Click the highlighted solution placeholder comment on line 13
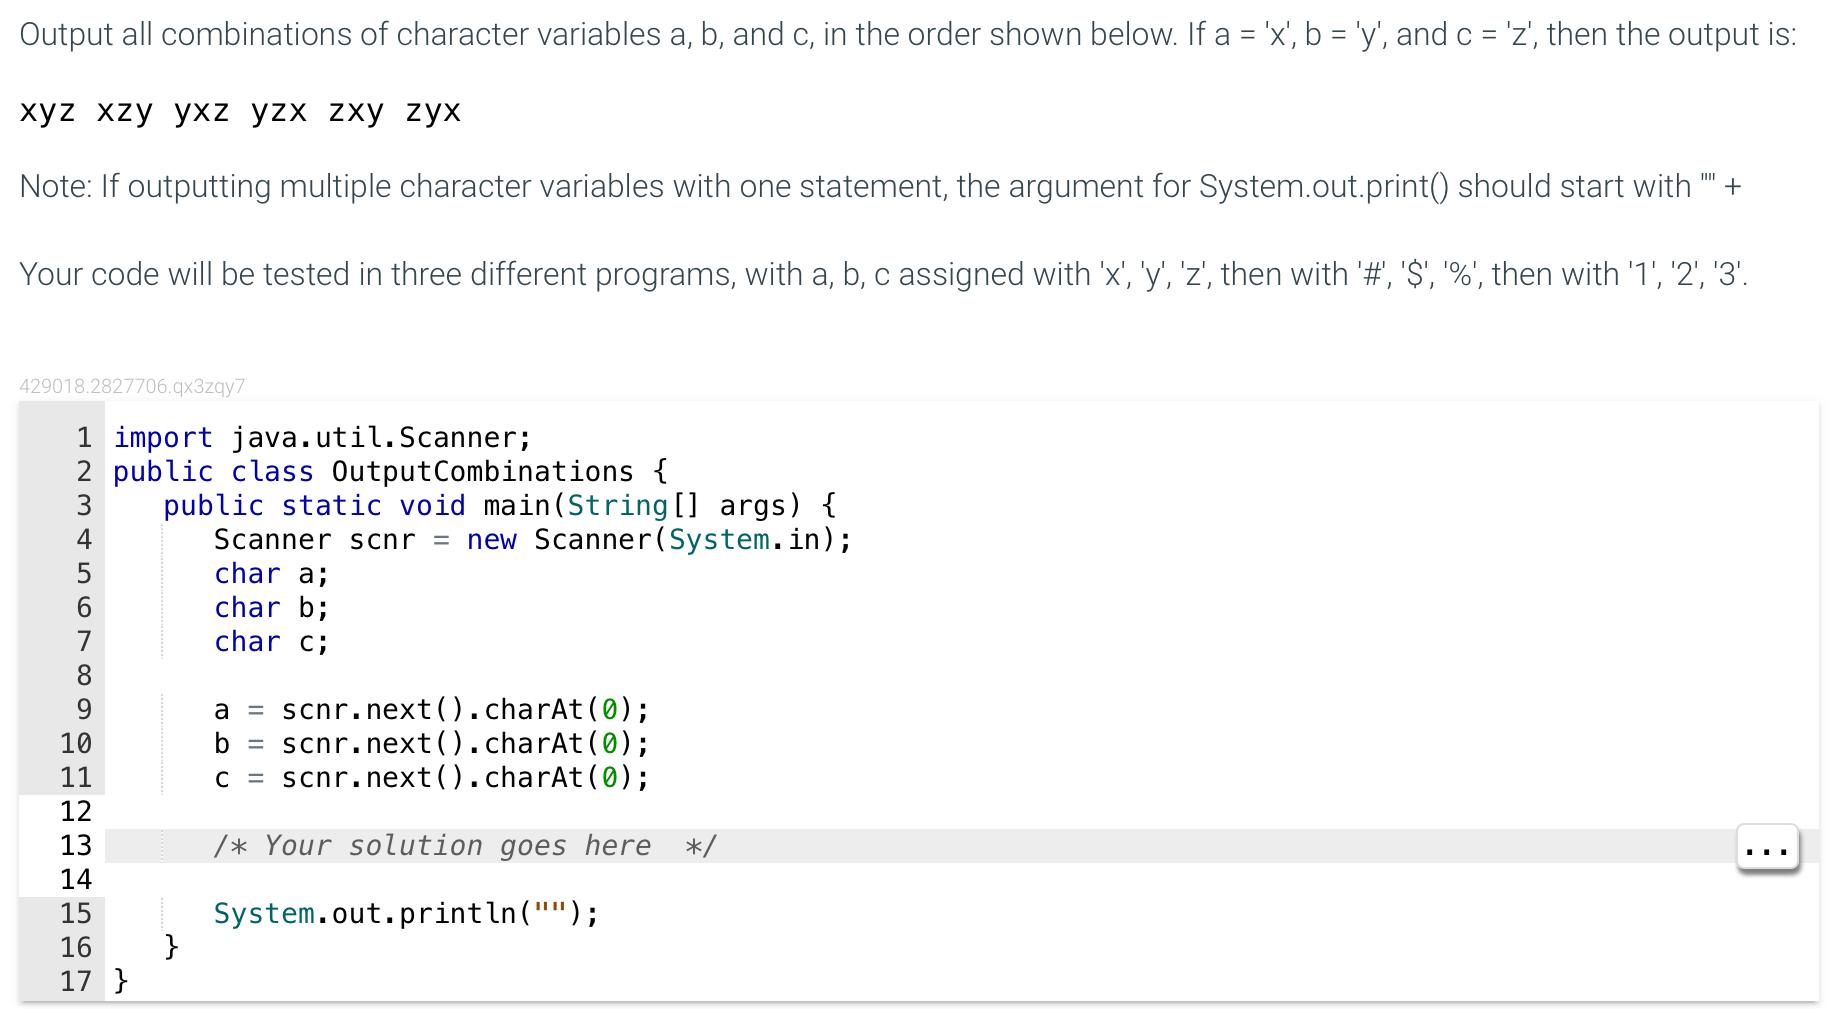Screen dimensions: 1832x1009 coord(465,845)
